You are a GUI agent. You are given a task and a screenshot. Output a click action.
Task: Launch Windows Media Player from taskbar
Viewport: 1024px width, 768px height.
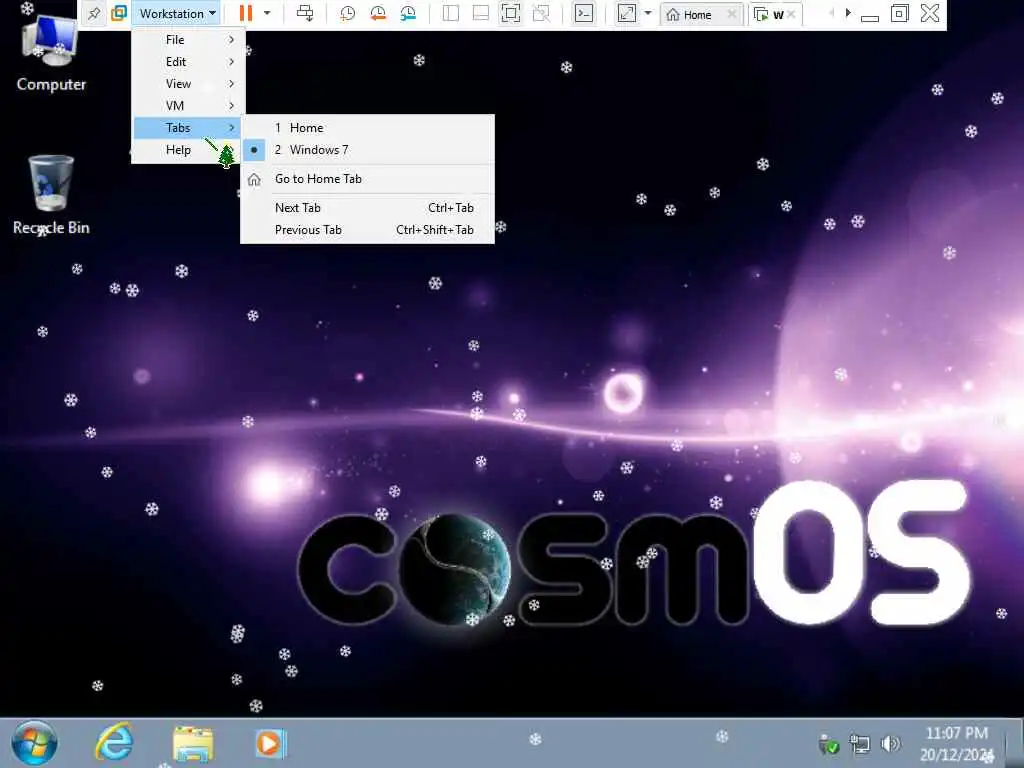(x=270, y=743)
